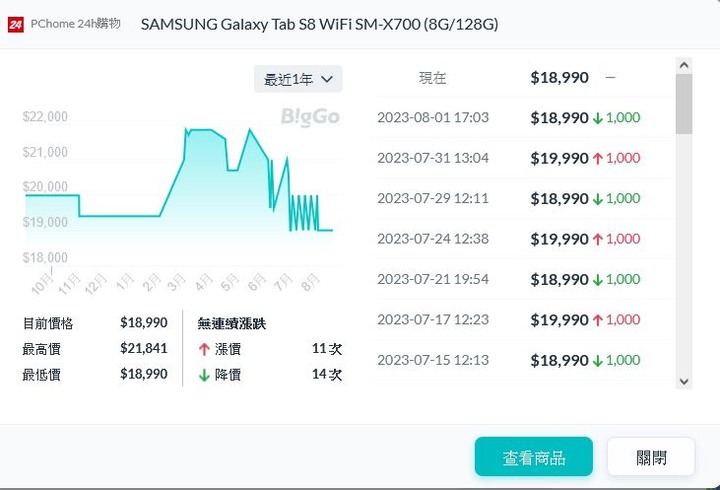Open the 最近1年 time range dropdown
Viewport: 720px width, 490px height.
pyautogui.click(x=298, y=79)
